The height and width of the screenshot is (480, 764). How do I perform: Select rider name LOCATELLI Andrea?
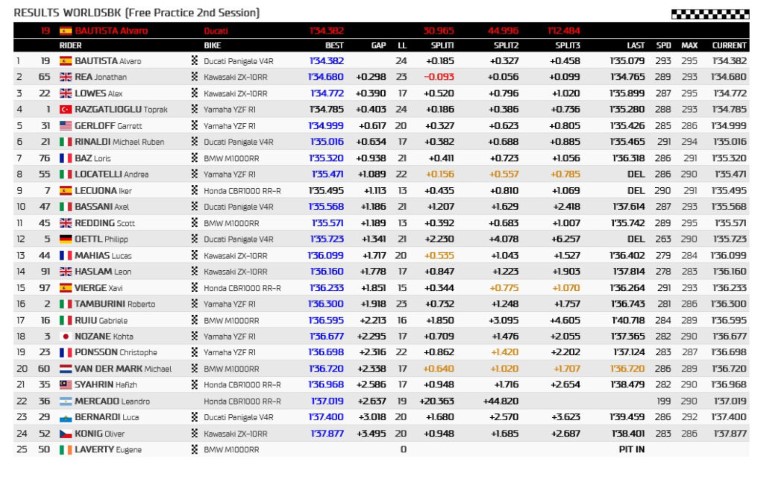[112, 174]
